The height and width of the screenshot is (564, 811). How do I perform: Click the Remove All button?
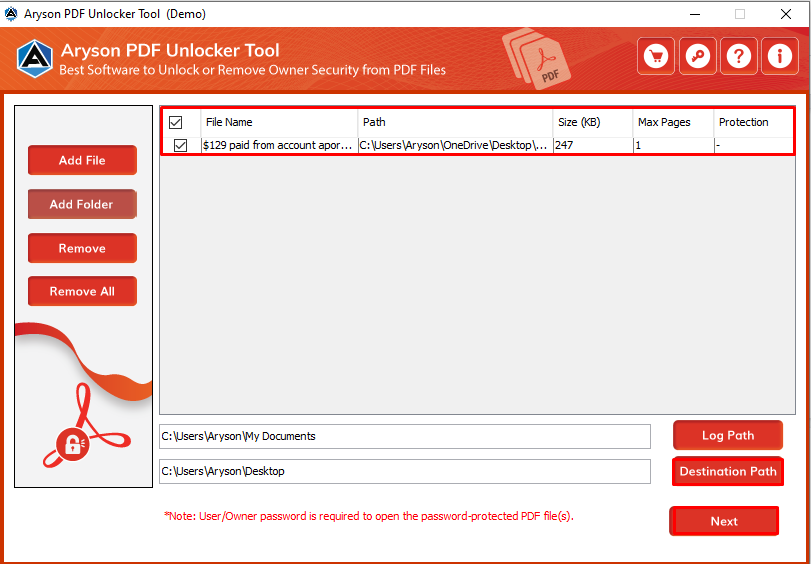point(82,291)
